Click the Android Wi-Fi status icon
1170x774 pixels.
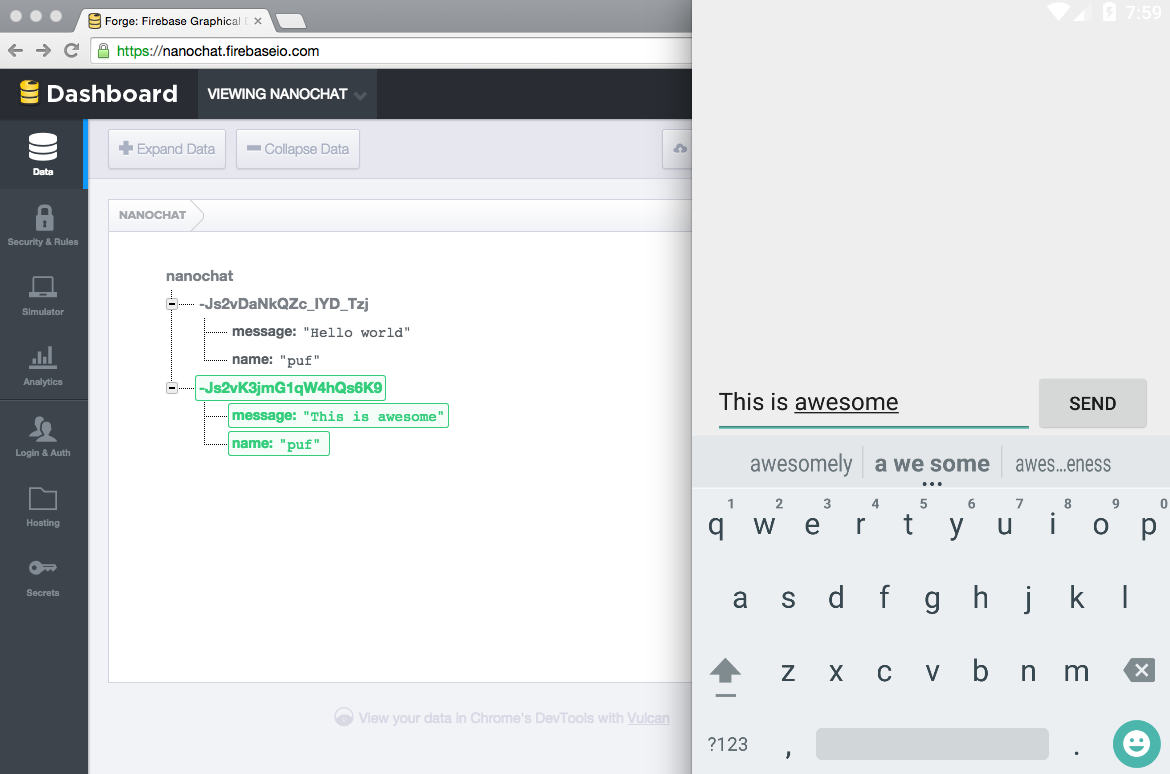click(x=1059, y=12)
